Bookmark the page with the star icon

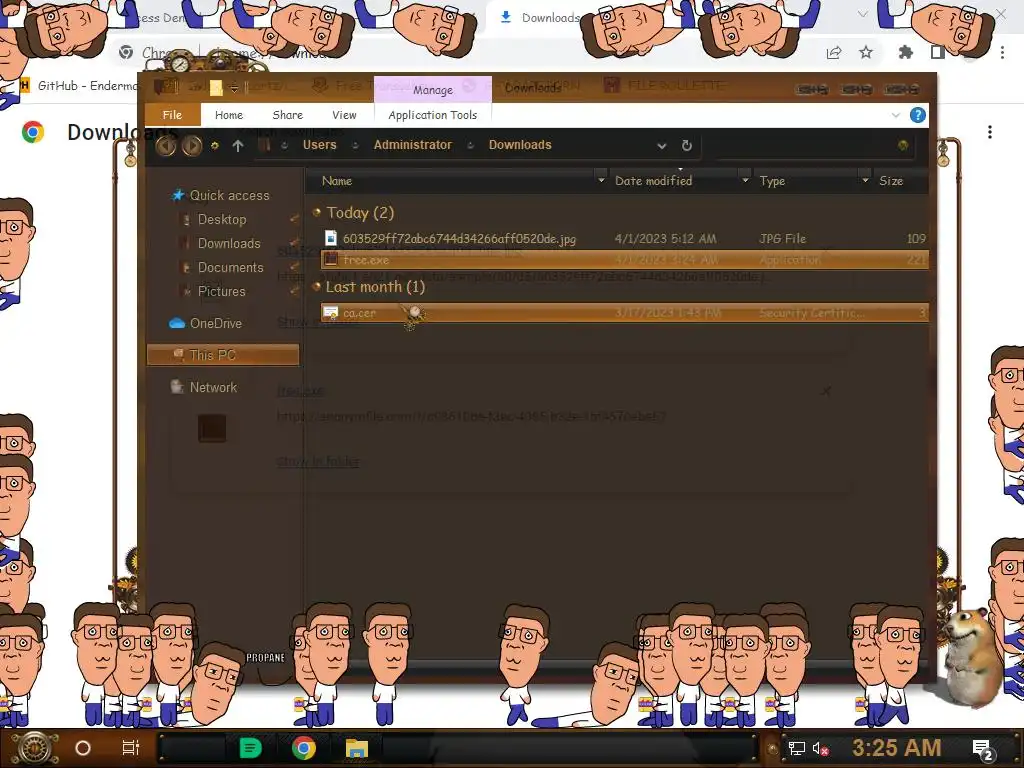point(866,52)
